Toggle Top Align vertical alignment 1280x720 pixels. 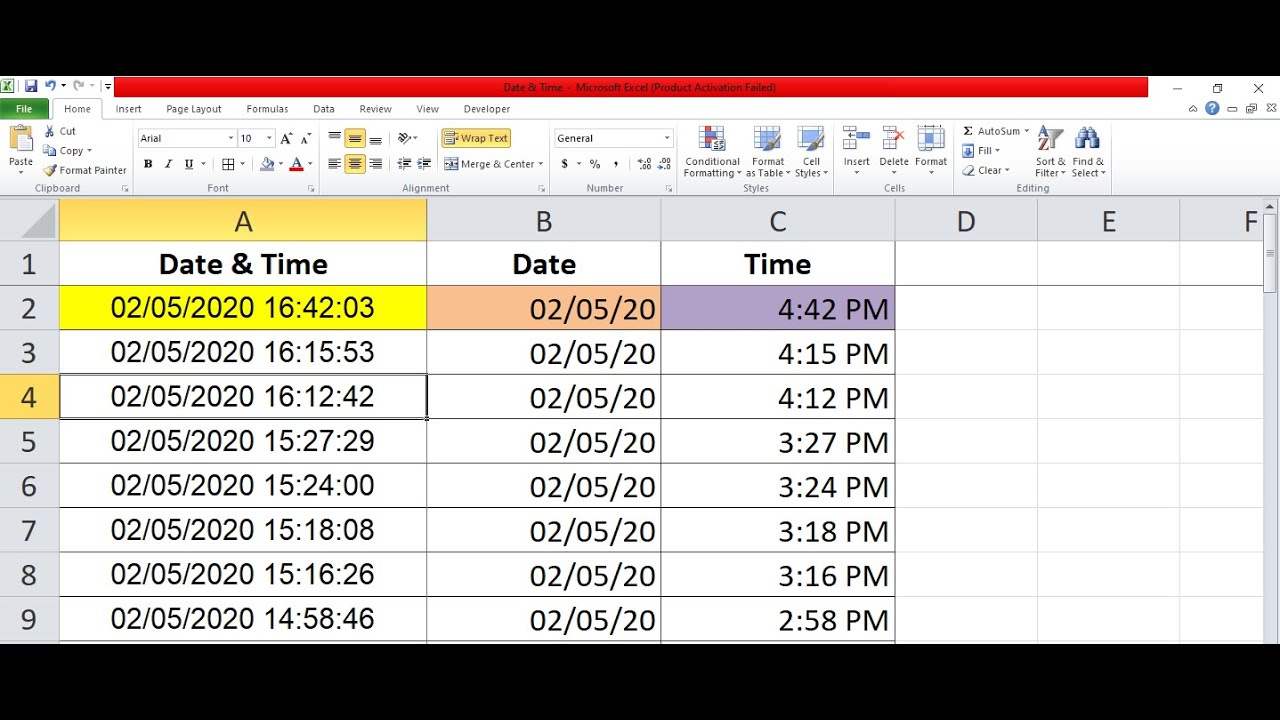(335, 138)
